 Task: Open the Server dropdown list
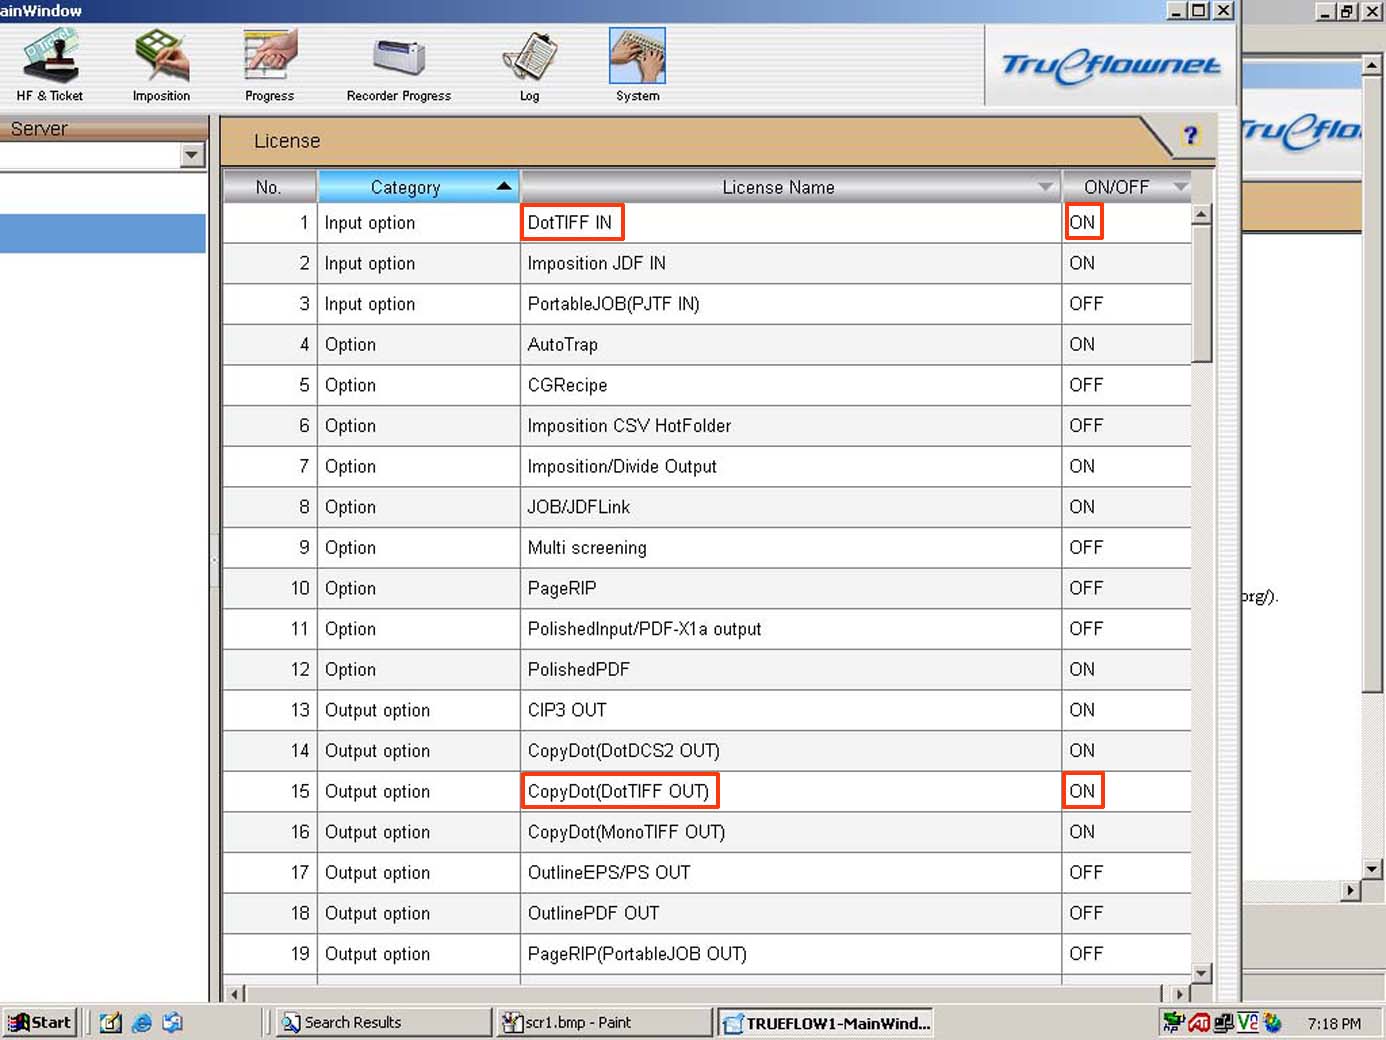pos(192,155)
